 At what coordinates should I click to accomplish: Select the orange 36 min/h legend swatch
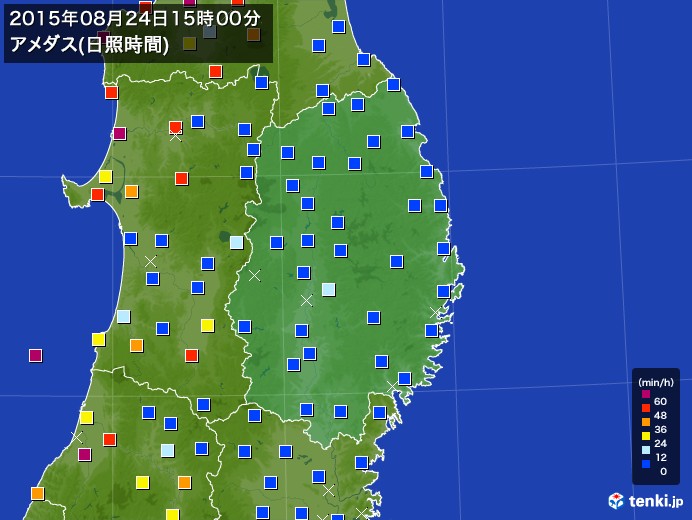coord(646,422)
